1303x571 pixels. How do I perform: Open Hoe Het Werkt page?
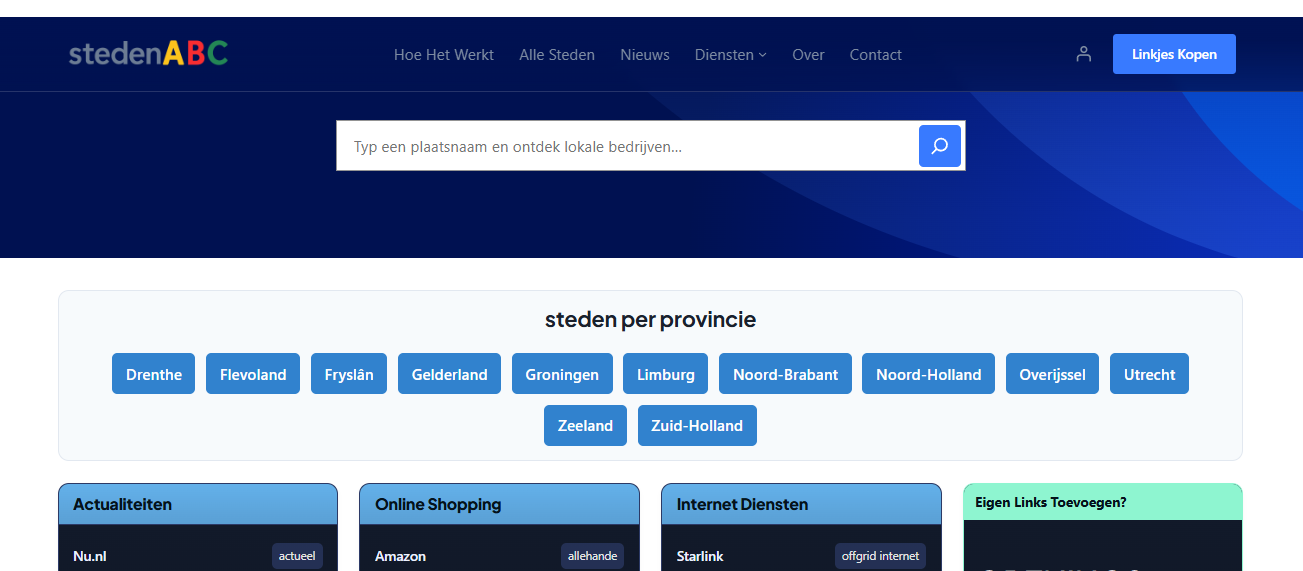[x=444, y=55]
